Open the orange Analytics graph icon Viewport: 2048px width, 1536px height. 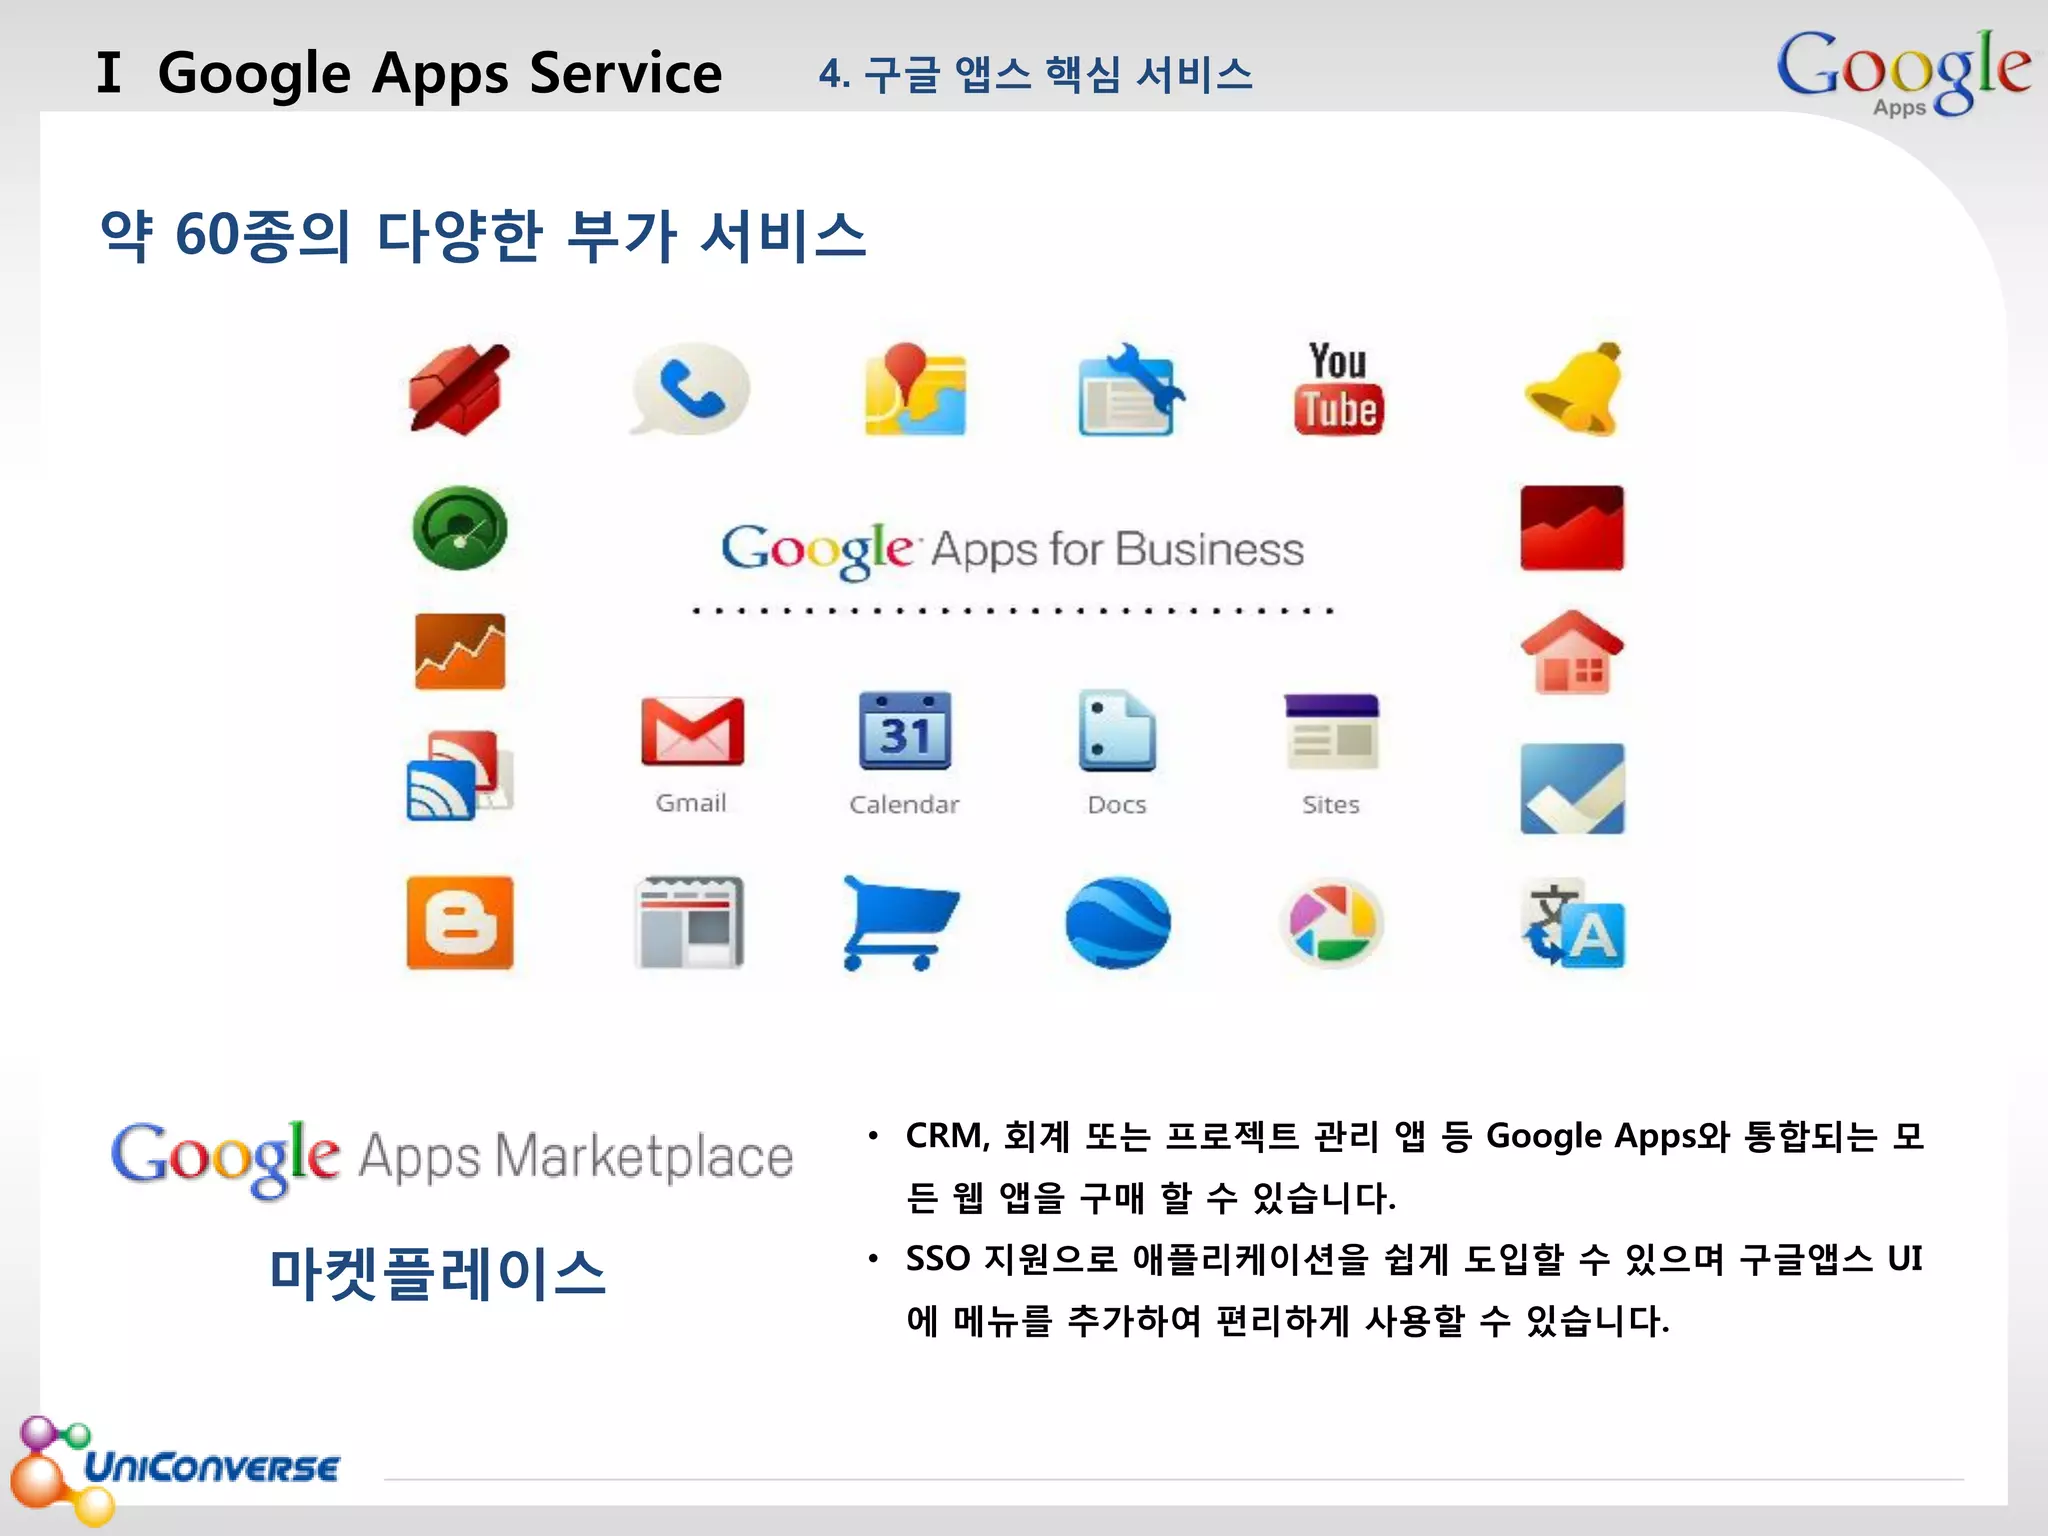click(460, 651)
